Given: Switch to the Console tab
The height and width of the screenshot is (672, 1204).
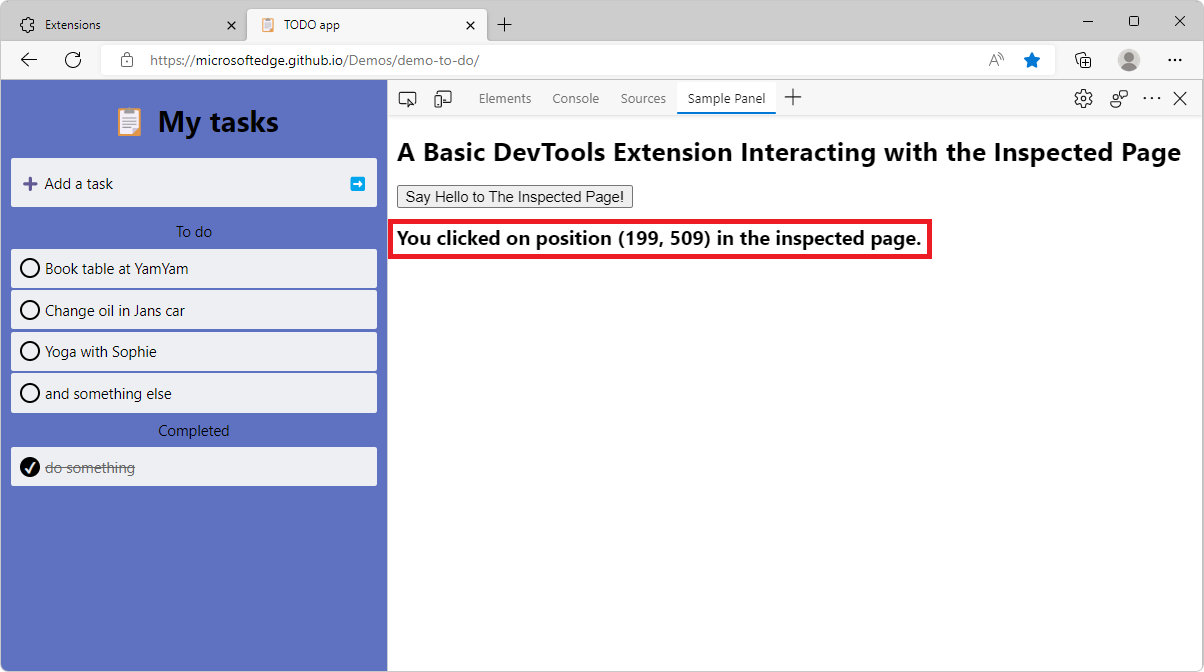Looking at the screenshot, I should (576, 98).
